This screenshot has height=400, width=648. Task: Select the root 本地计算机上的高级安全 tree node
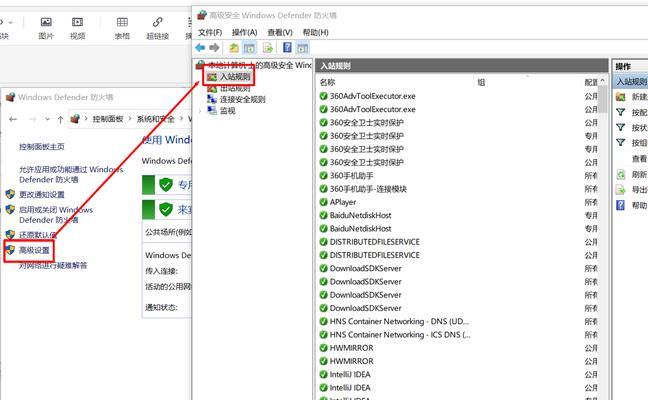(260, 65)
